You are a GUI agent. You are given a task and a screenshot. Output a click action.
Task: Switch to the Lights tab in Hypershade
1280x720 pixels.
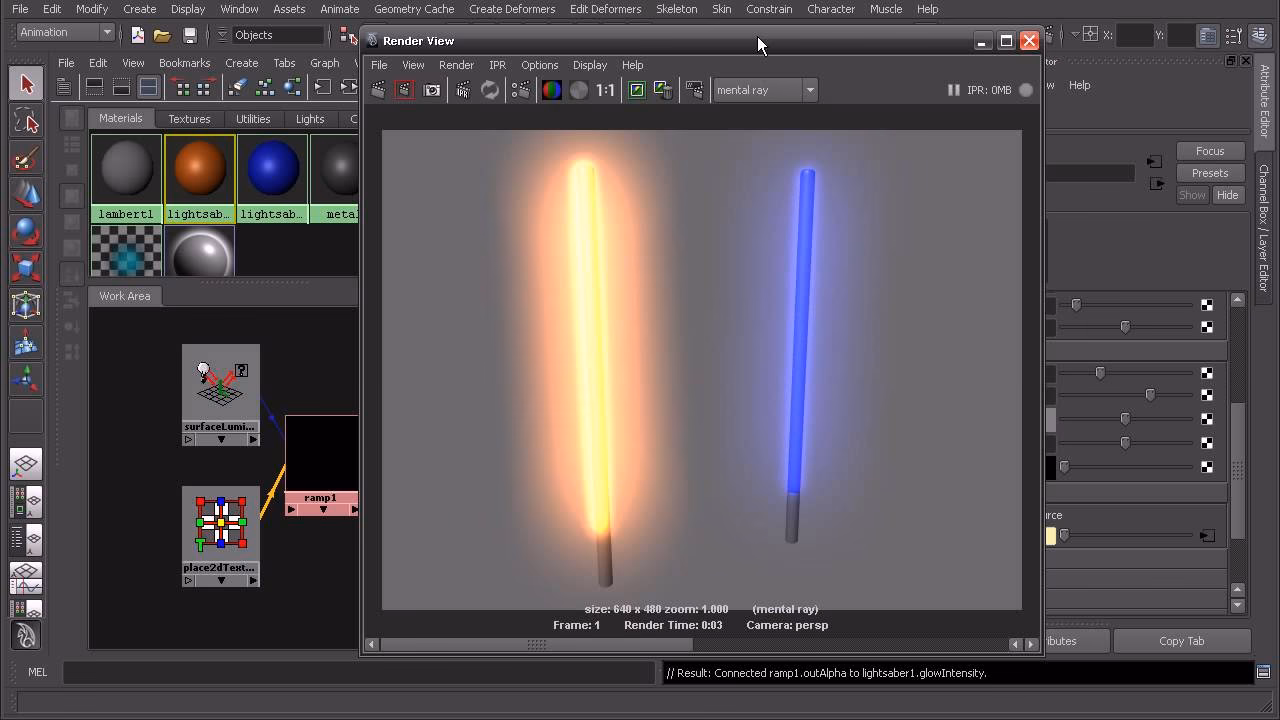click(310, 119)
